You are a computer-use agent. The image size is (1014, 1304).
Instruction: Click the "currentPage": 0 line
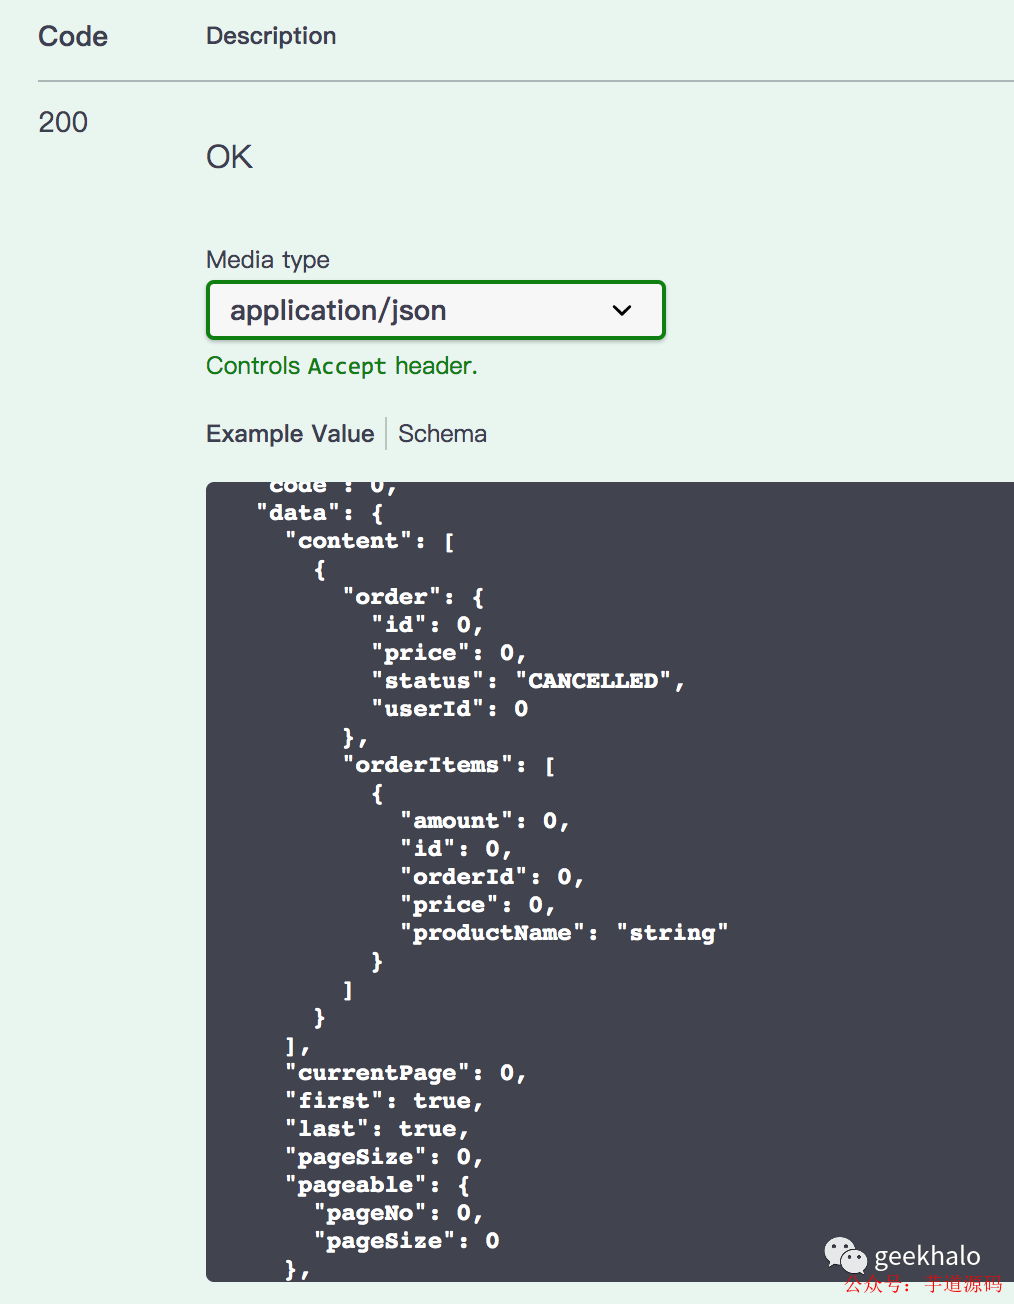[x=406, y=1073]
